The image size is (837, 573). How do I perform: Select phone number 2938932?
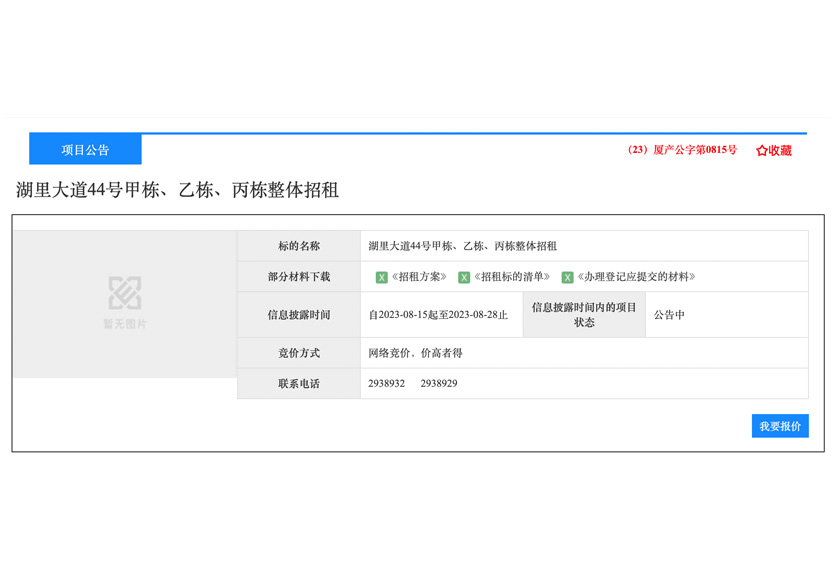click(x=387, y=383)
